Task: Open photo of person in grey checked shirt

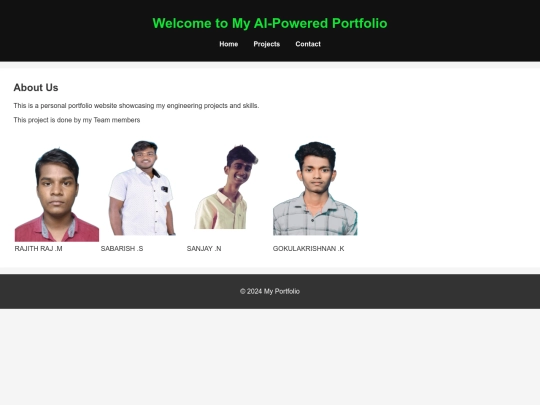Action: (315, 188)
